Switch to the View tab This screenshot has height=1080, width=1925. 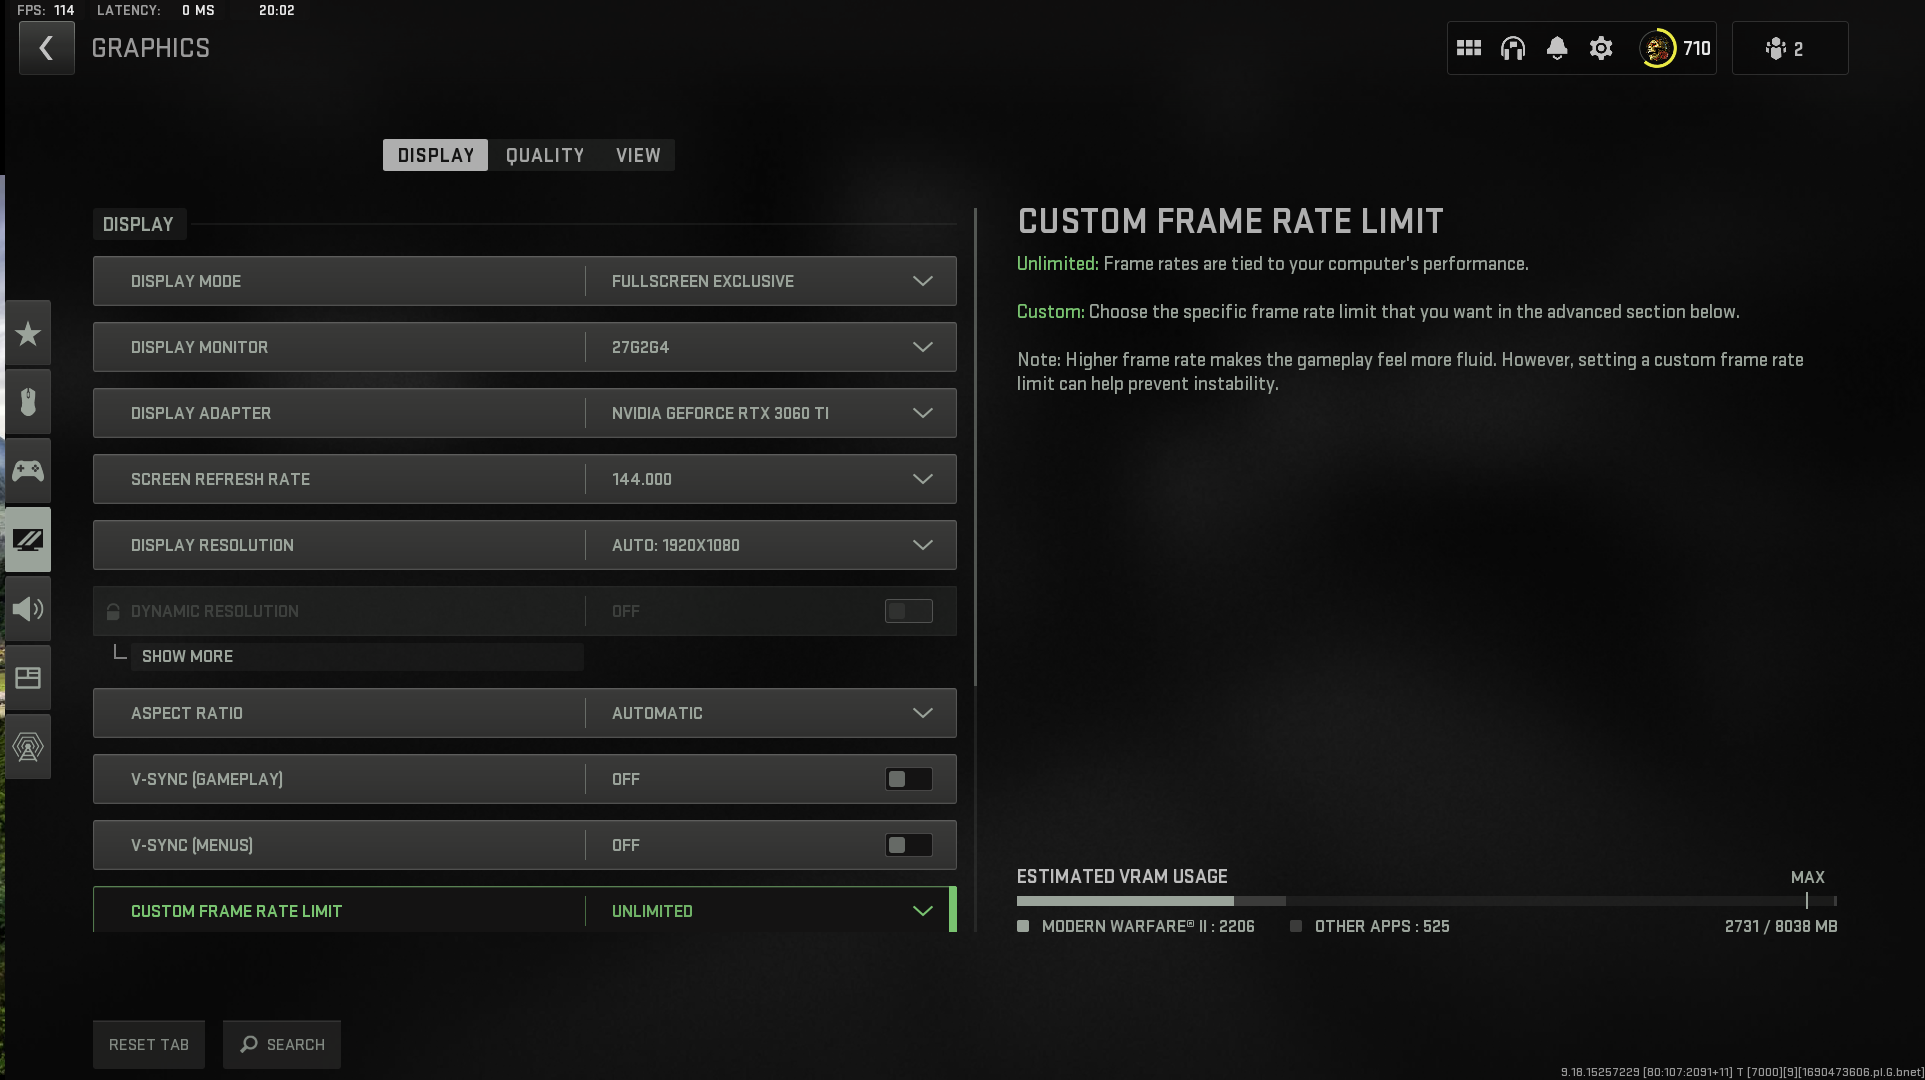[638, 155]
